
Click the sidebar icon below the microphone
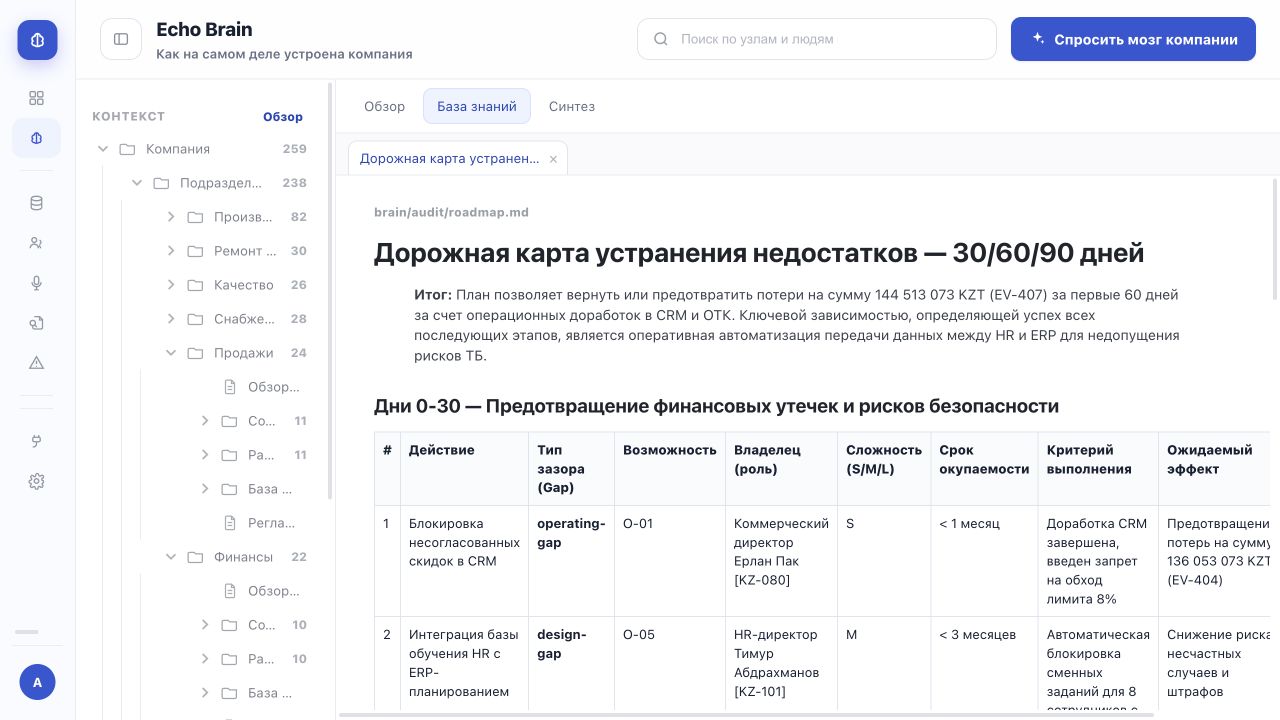pos(37,323)
